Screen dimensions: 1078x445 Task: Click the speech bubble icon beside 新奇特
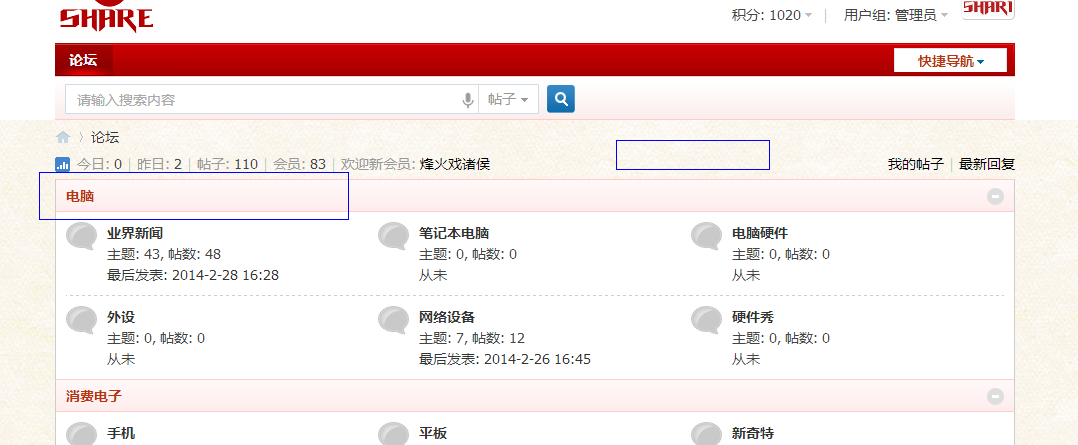pyautogui.click(x=707, y=434)
